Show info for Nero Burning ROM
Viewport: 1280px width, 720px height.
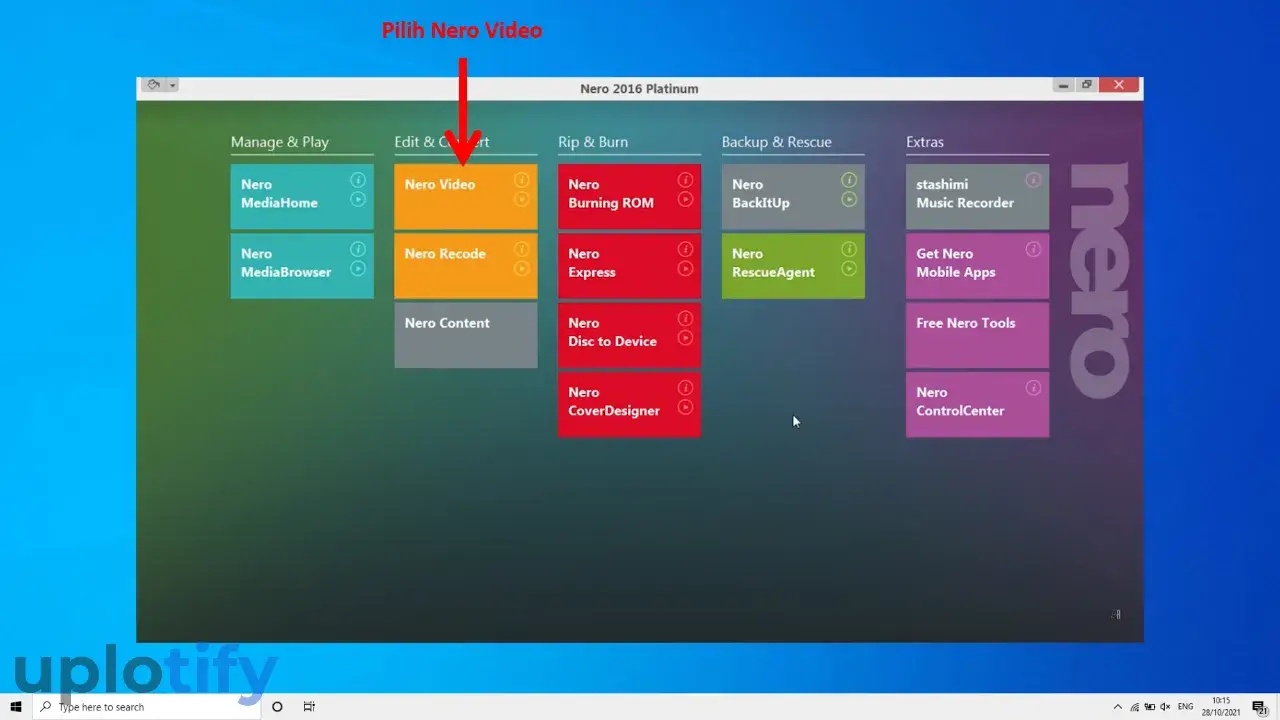coord(685,180)
